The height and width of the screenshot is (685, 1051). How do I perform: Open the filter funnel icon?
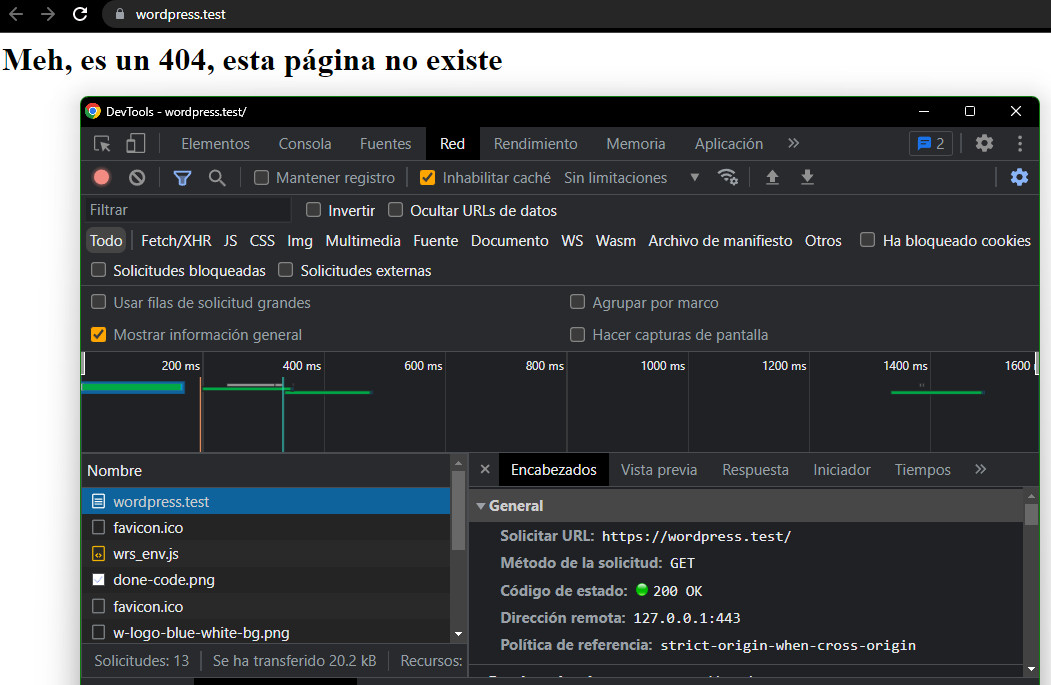click(x=181, y=177)
